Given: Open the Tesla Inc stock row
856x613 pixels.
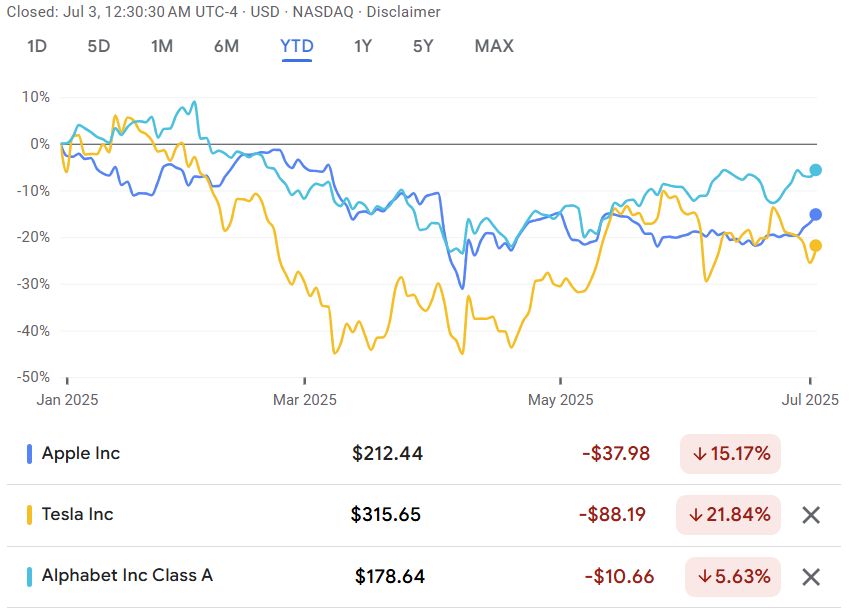Looking at the screenshot, I should 424,515.
